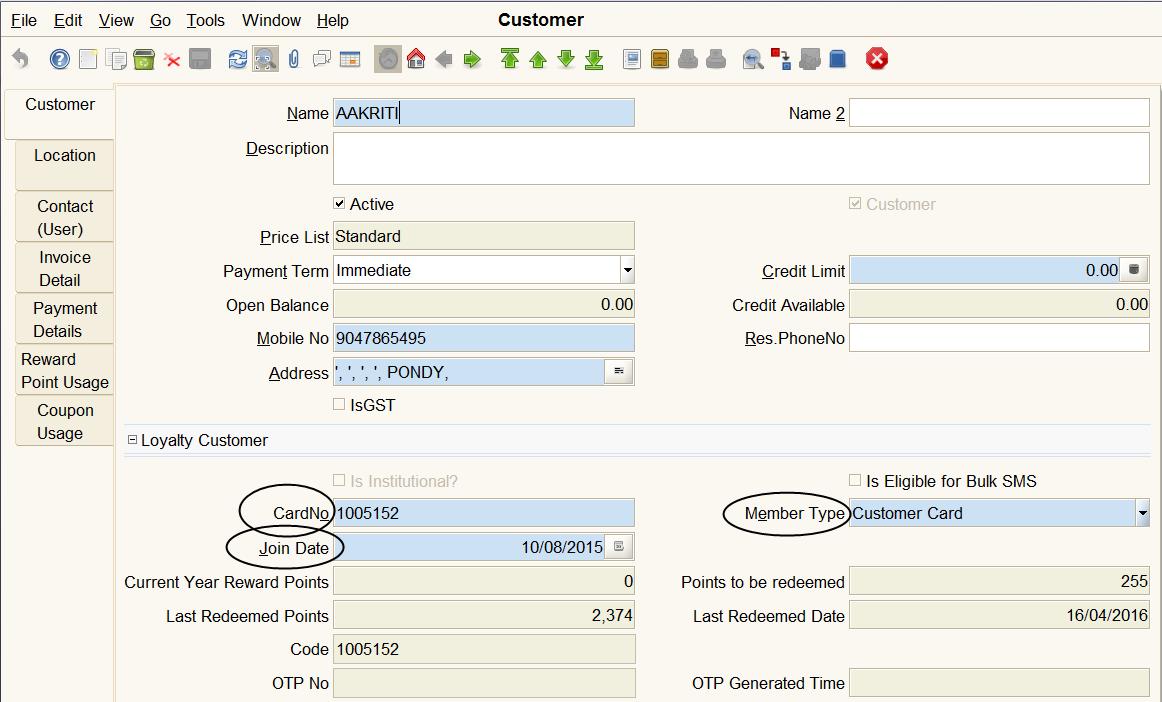1162x702 pixels.
Task: Click into the Res.PhoneNo field
Action: [999, 338]
